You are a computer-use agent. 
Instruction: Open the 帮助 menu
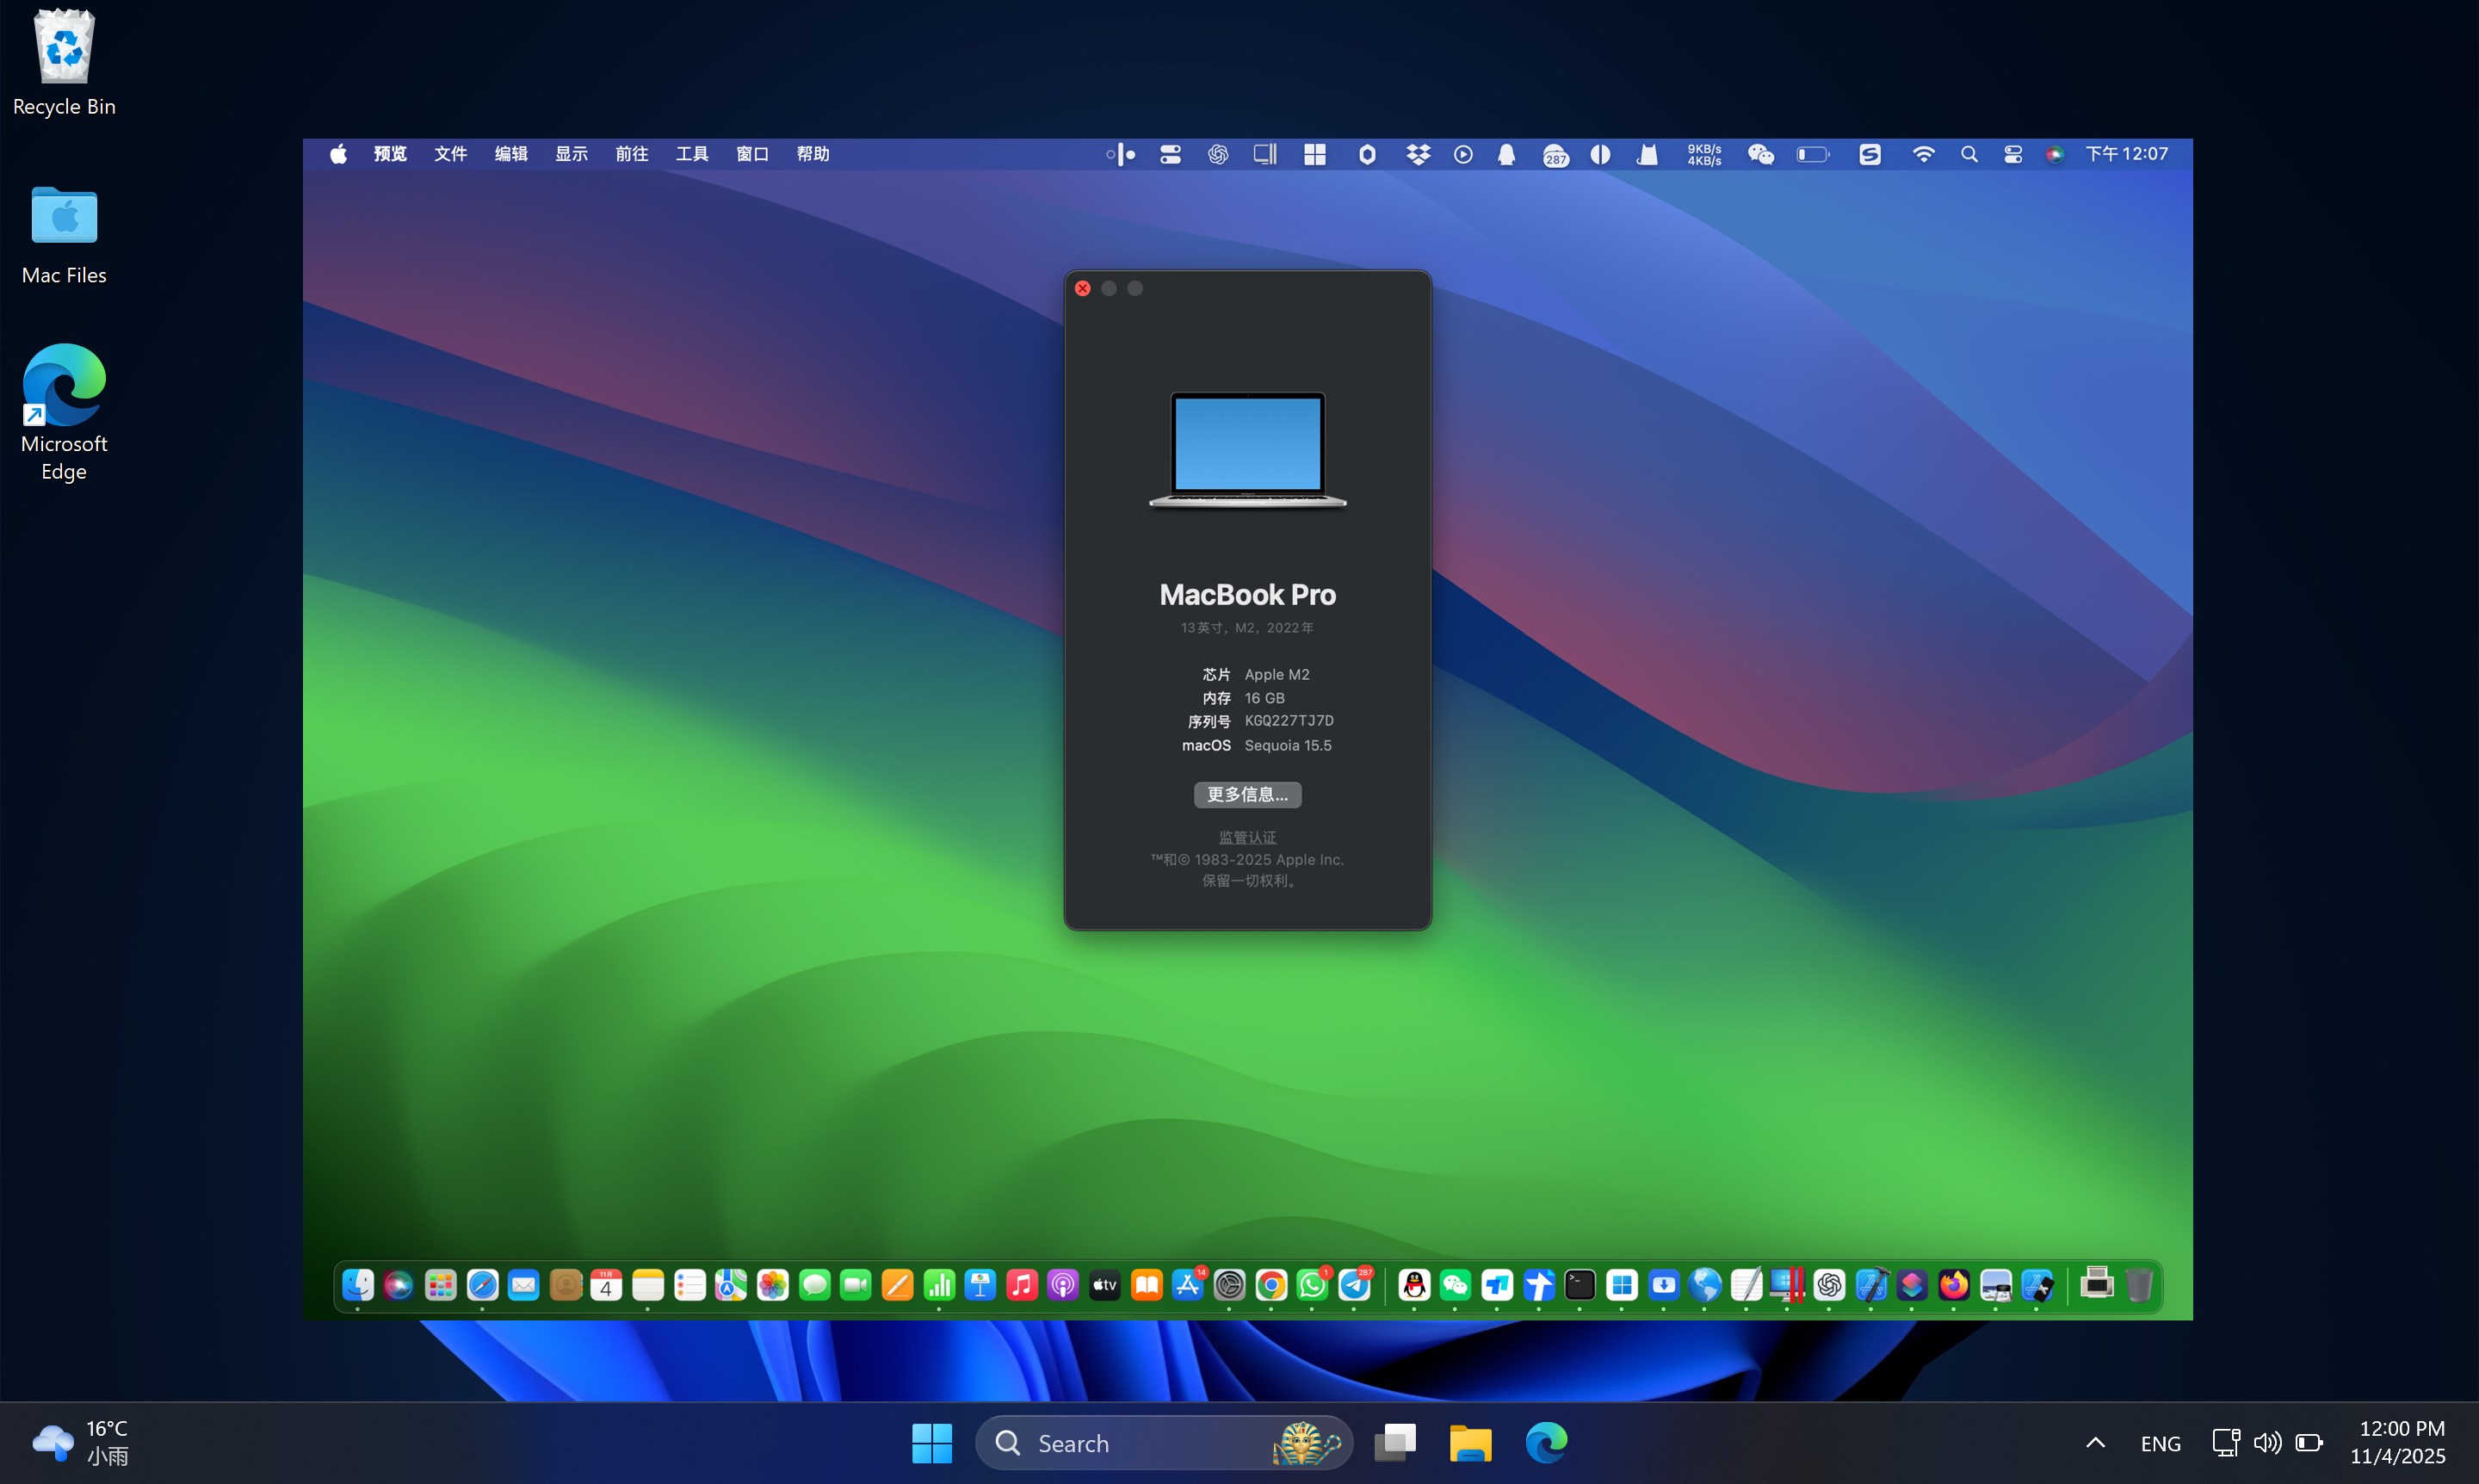813,154
